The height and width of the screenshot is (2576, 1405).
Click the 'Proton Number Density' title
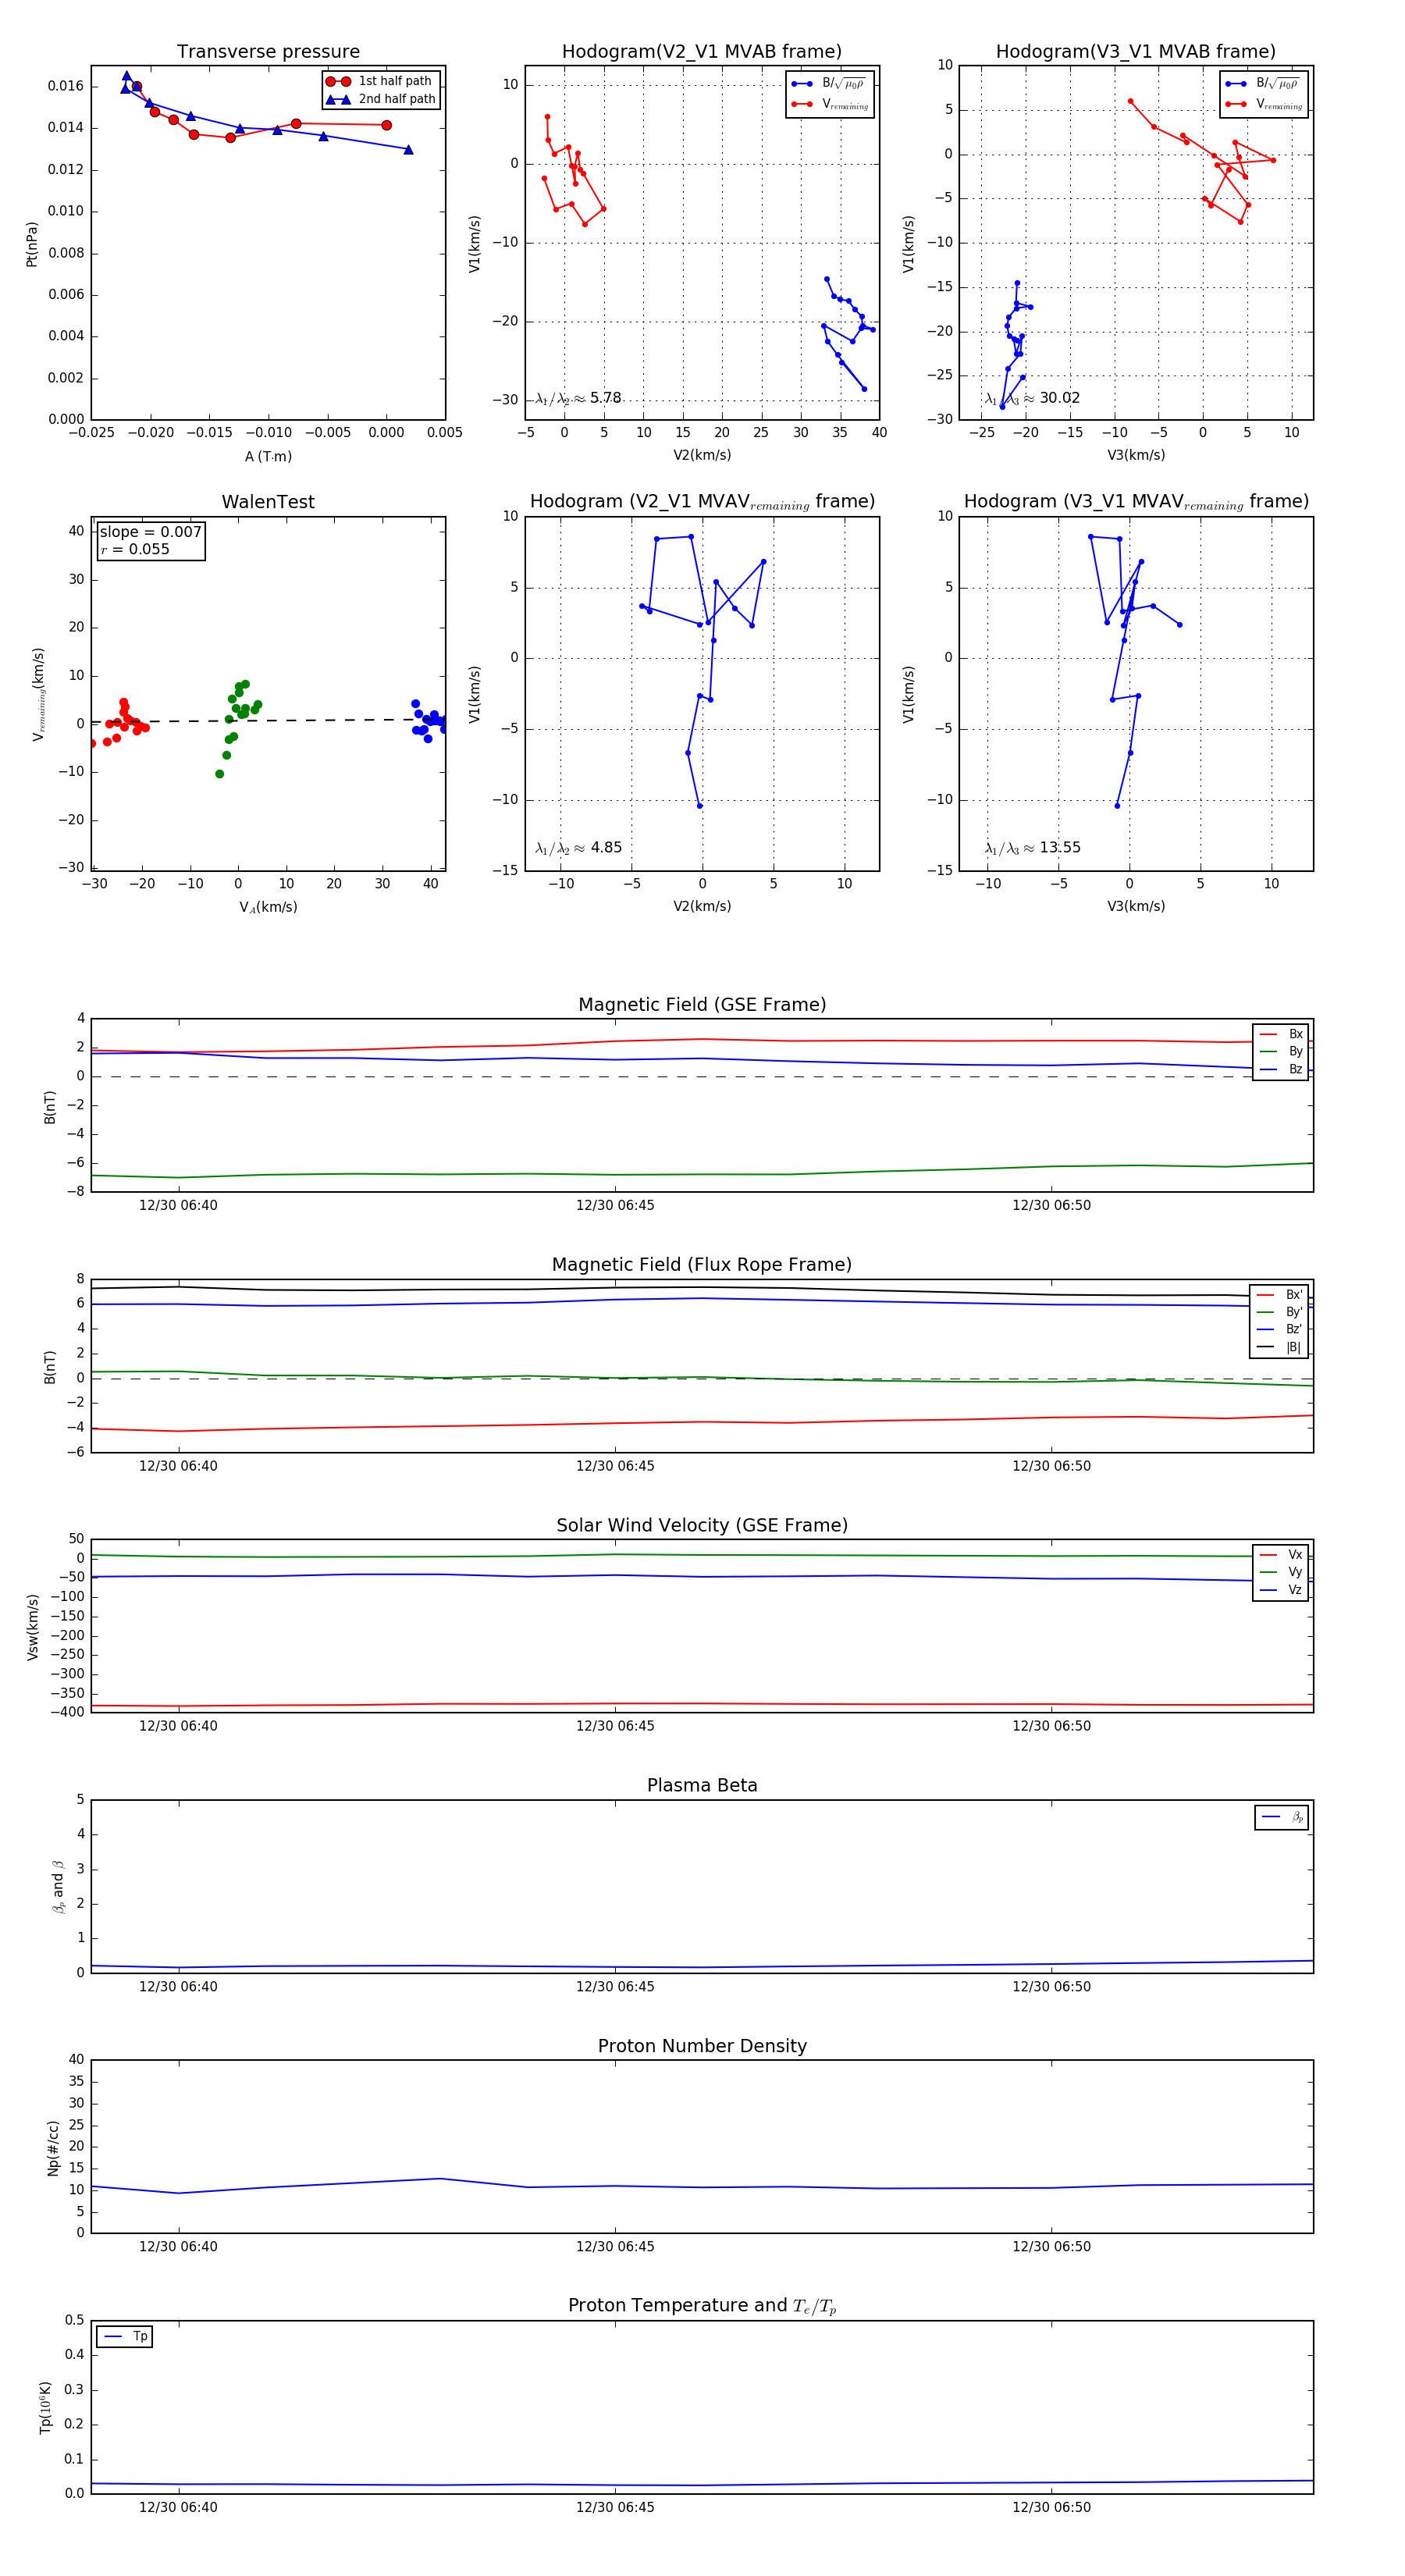[x=702, y=2046]
